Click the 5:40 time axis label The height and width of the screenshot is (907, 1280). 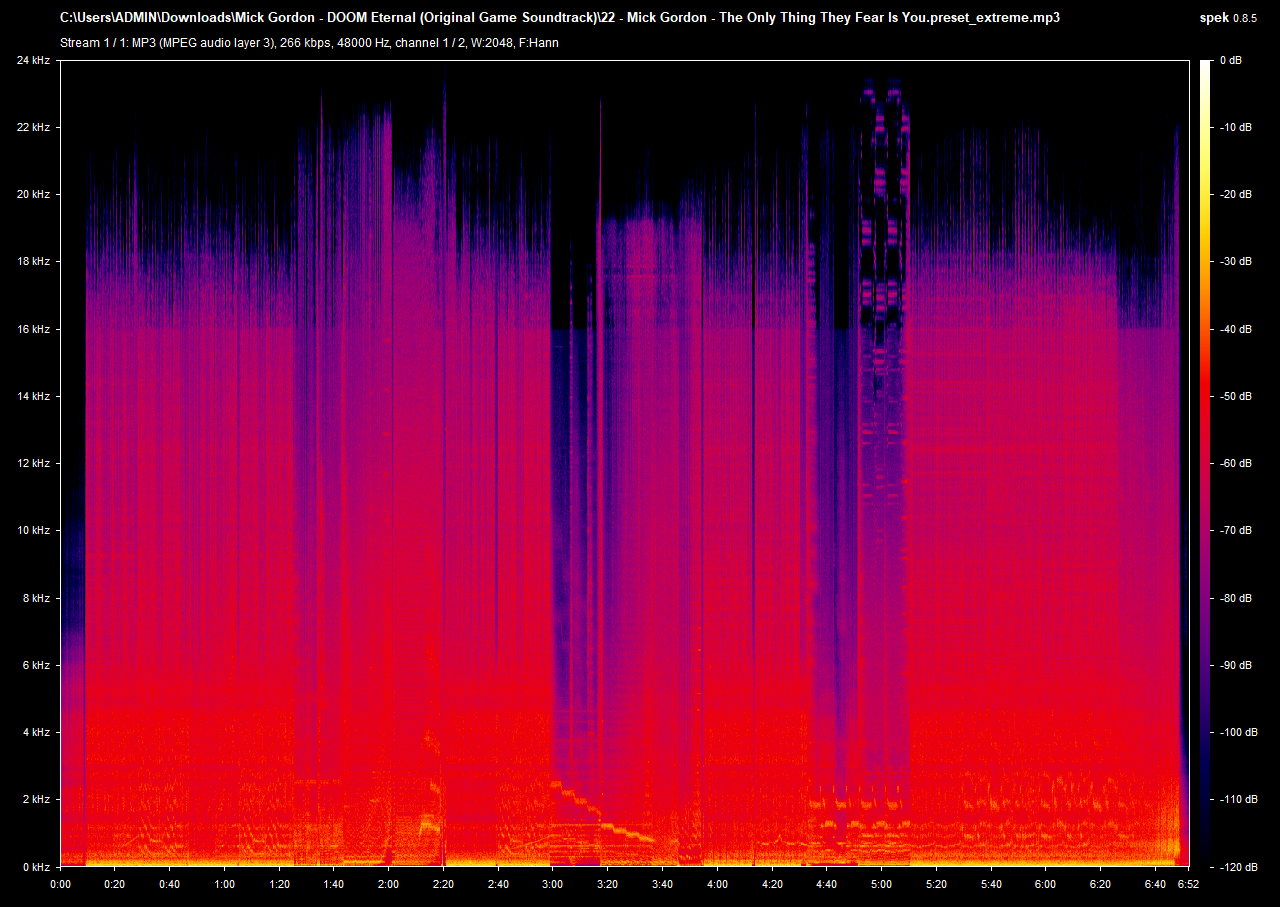click(x=990, y=885)
